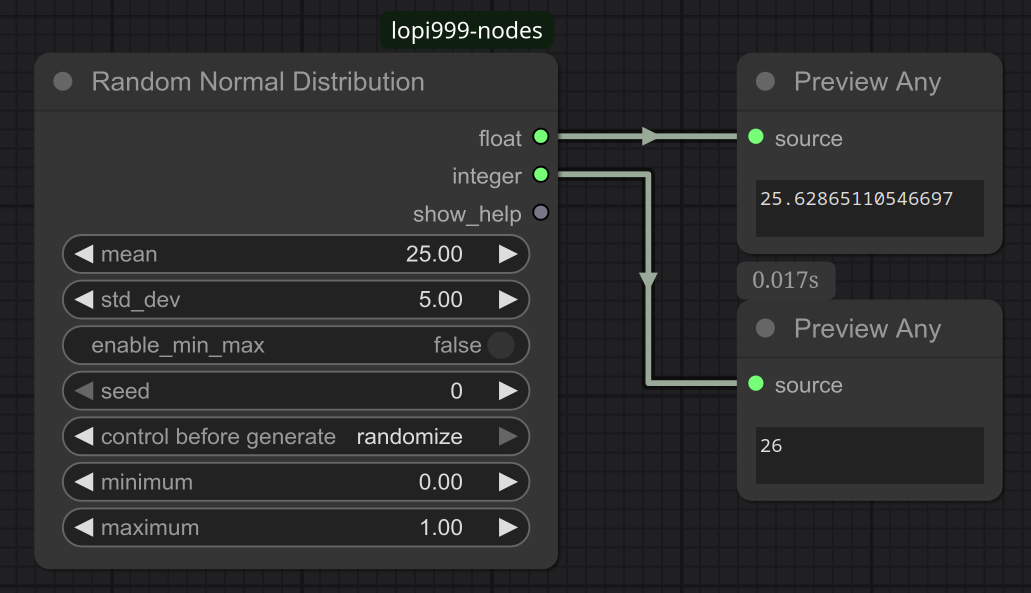Decrease the minimum value arrow
The height and width of the screenshot is (593, 1031).
point(84,482)
